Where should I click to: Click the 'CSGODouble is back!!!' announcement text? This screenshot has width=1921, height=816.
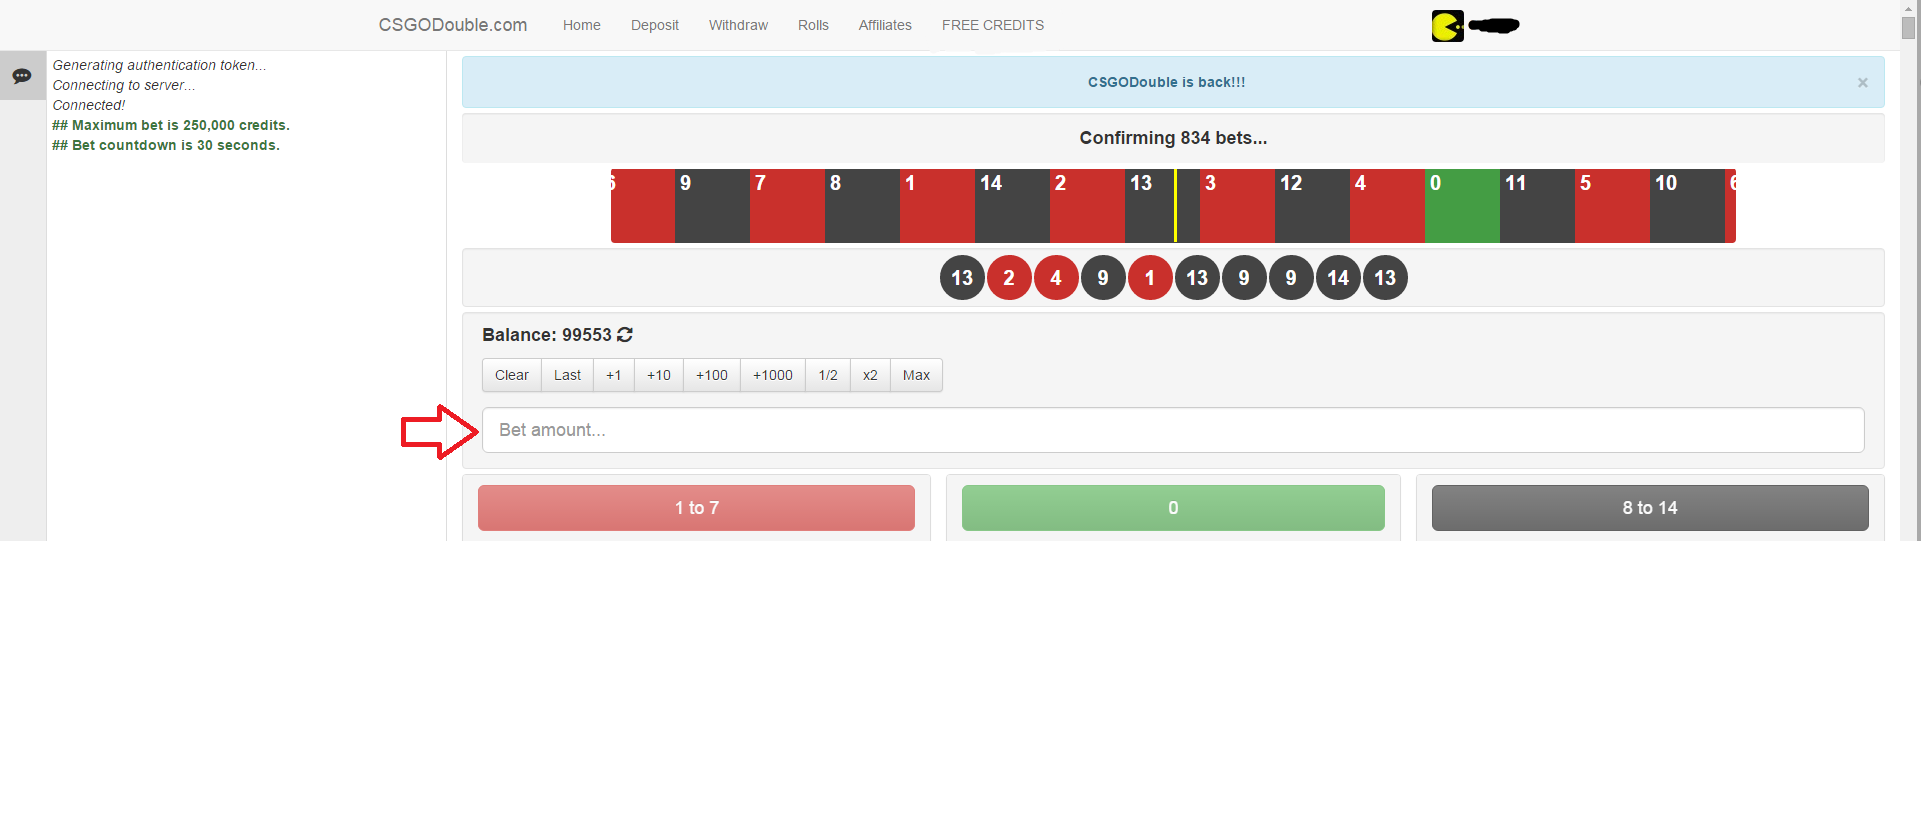click(1167, 82)
